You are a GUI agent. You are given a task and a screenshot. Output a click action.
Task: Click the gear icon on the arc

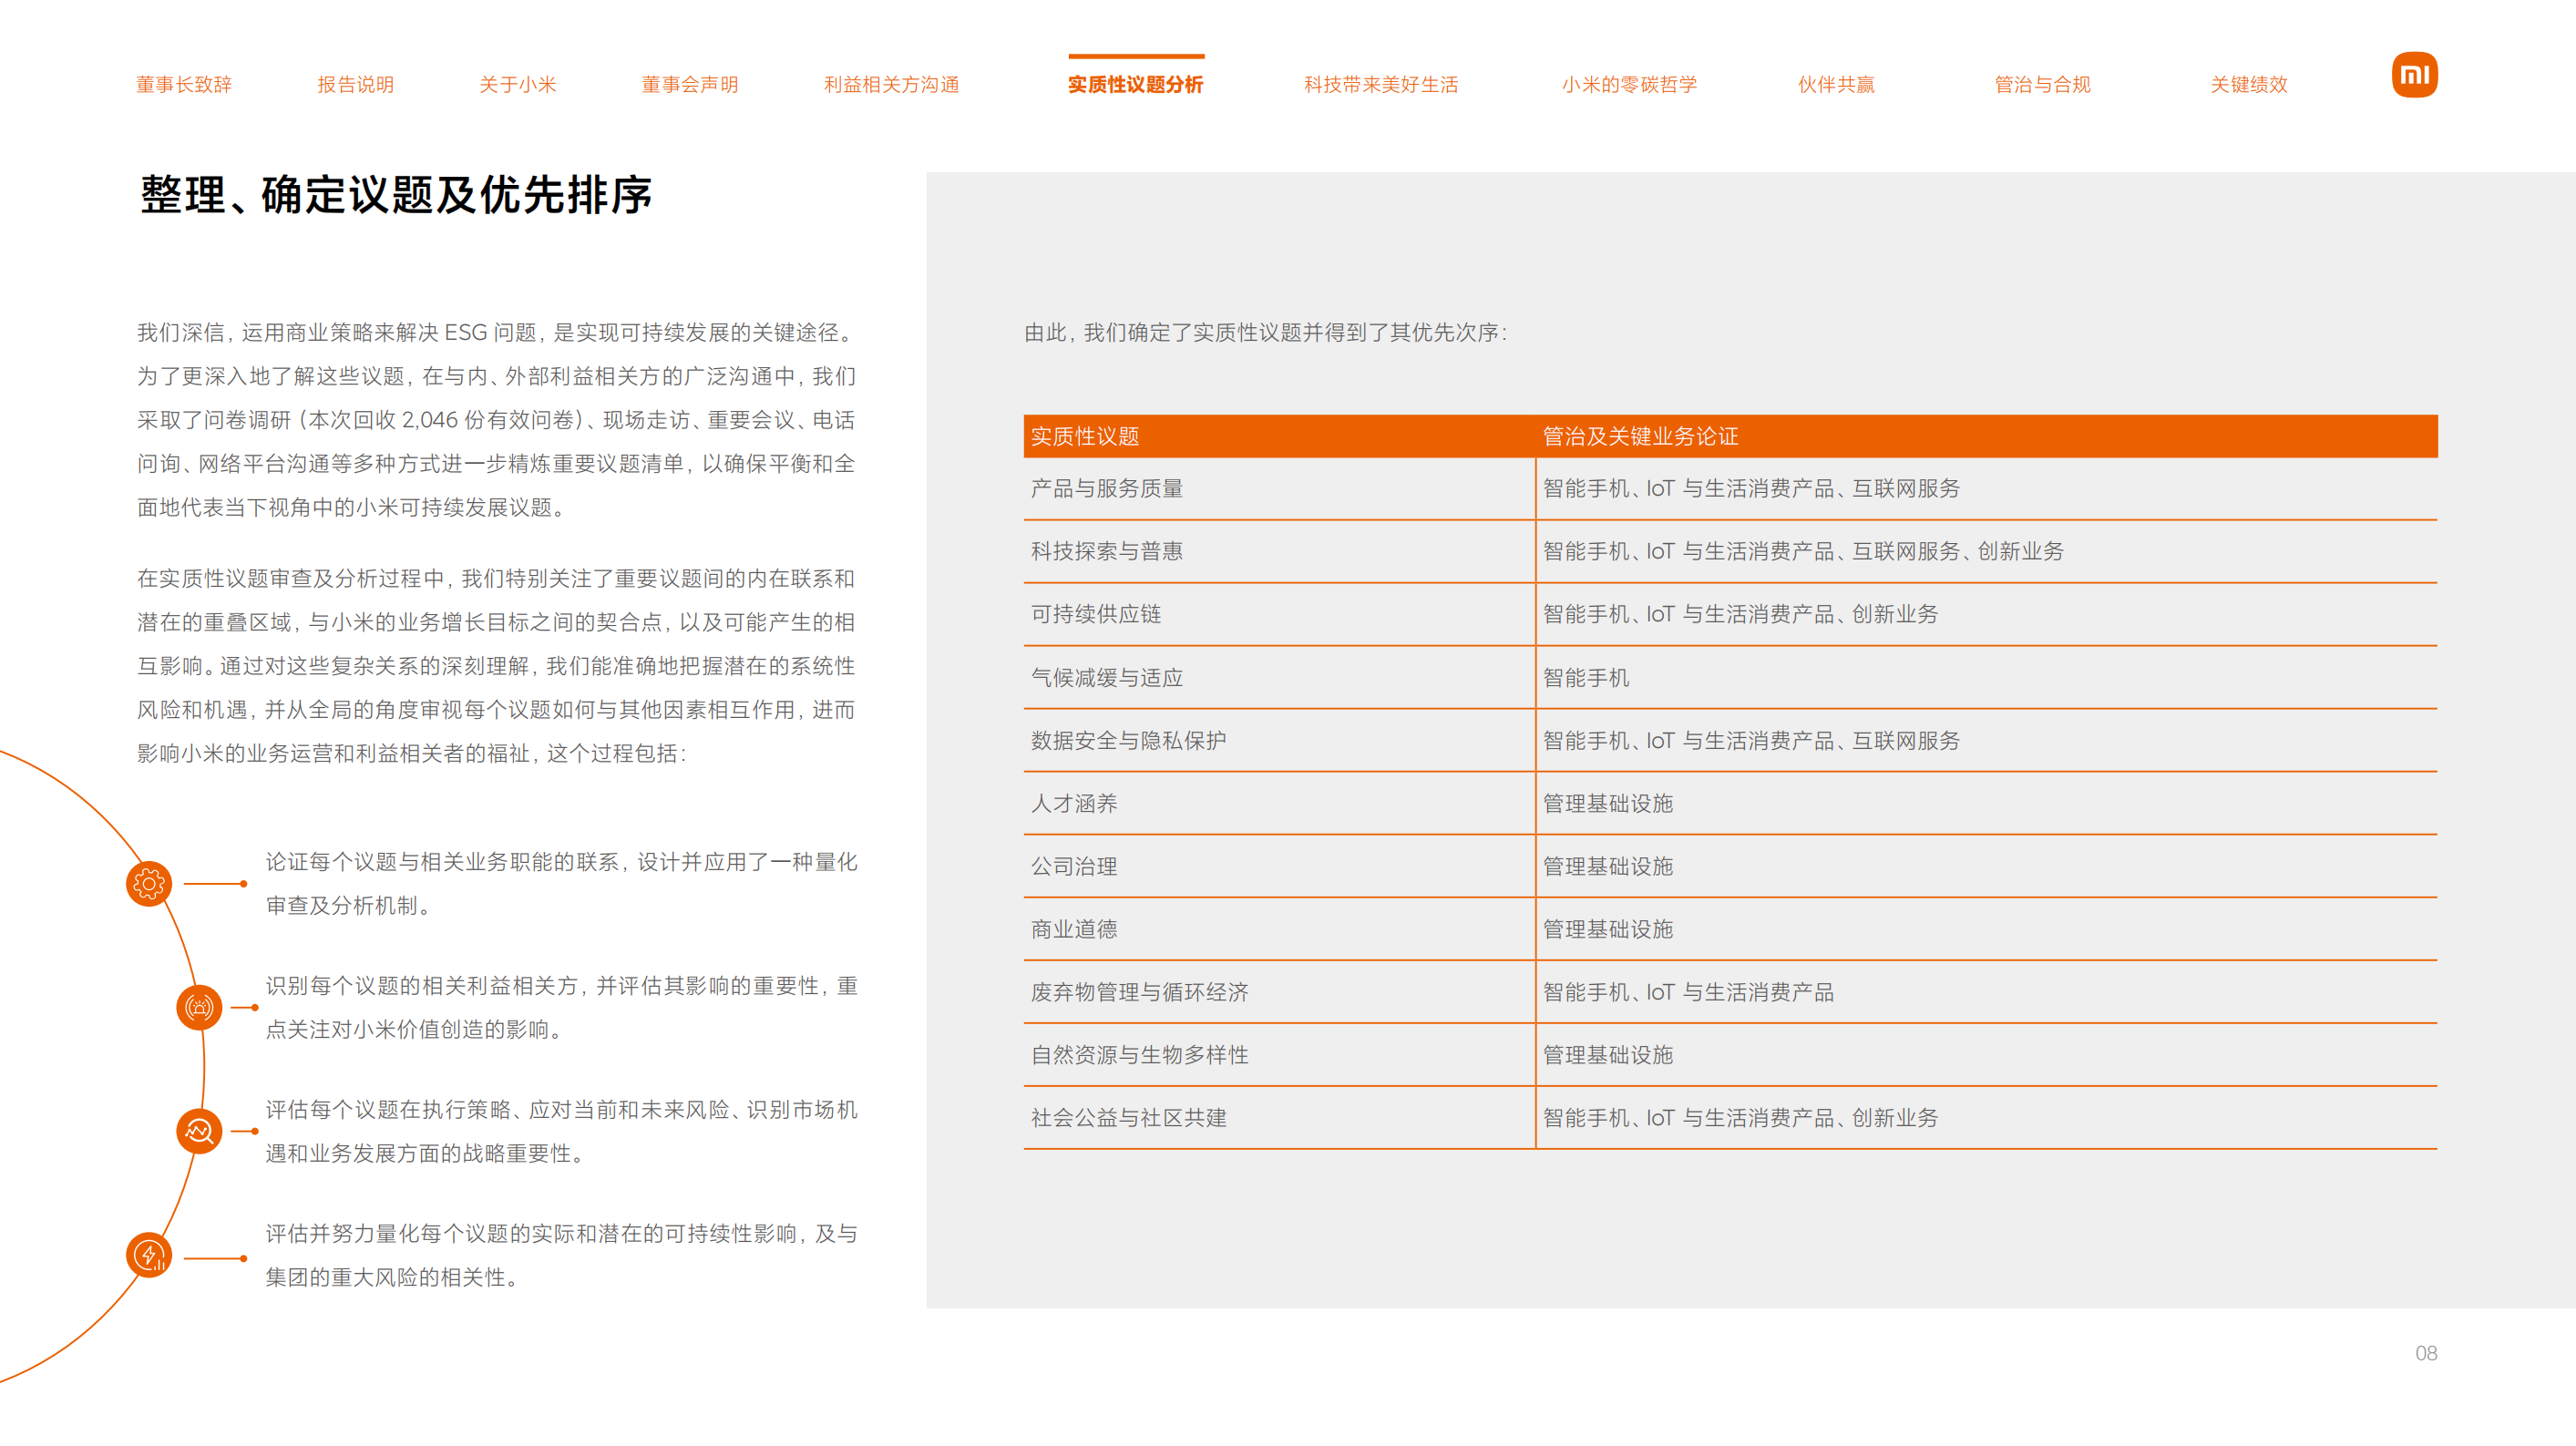point(149,884)
